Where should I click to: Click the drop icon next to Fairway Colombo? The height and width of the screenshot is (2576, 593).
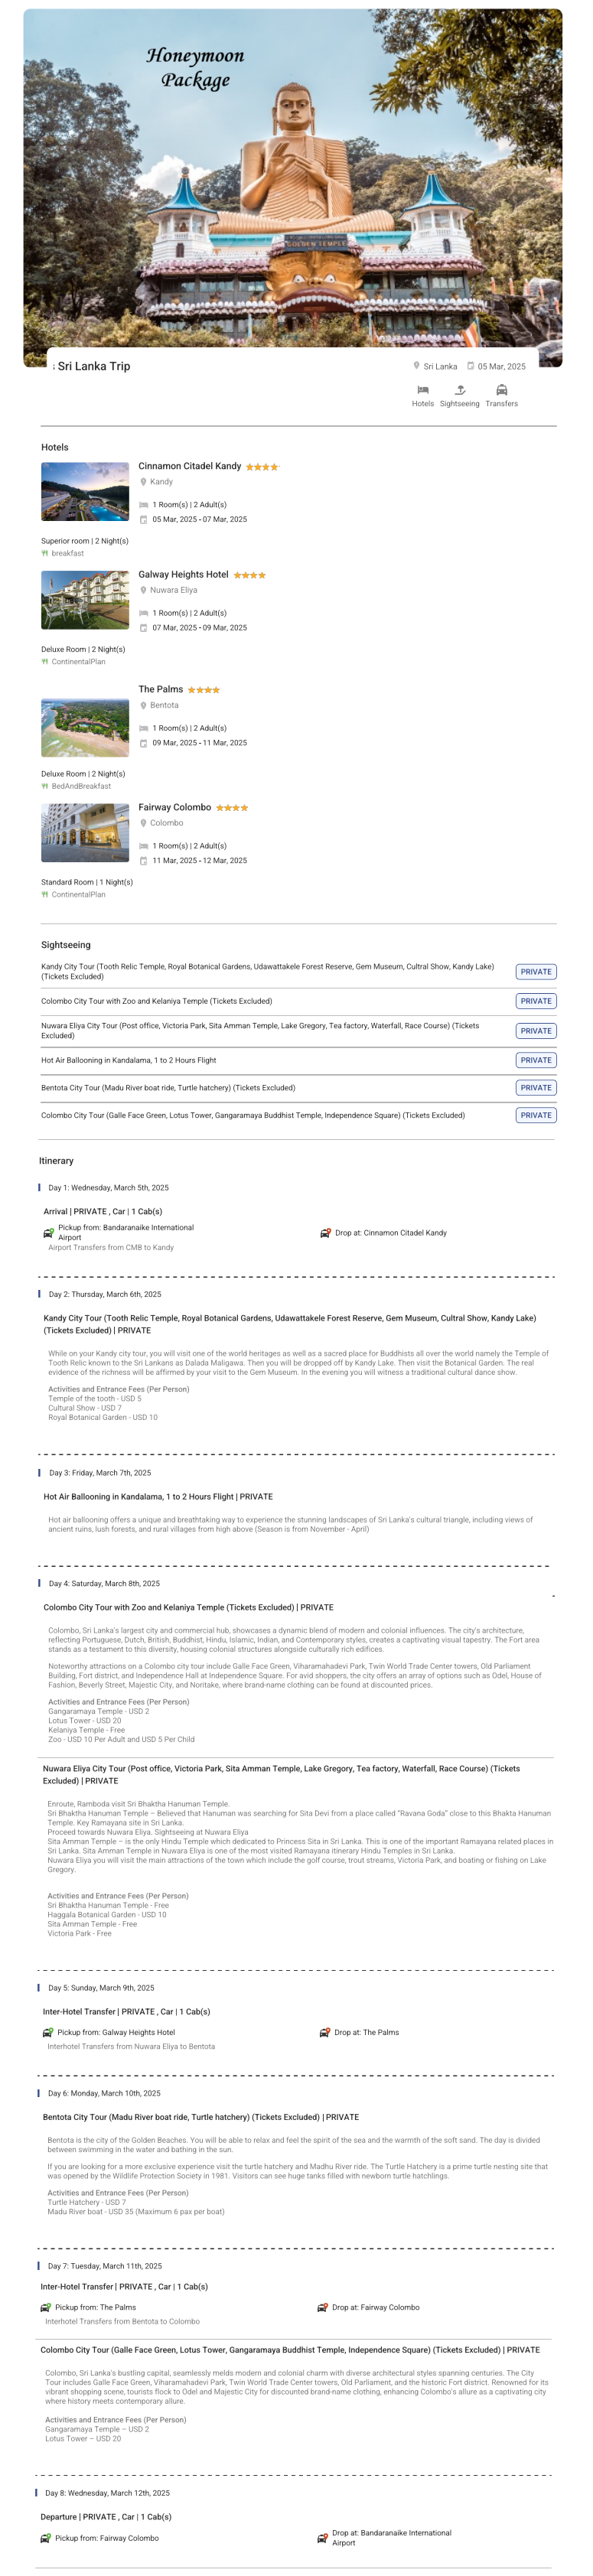pos(323,2307)
